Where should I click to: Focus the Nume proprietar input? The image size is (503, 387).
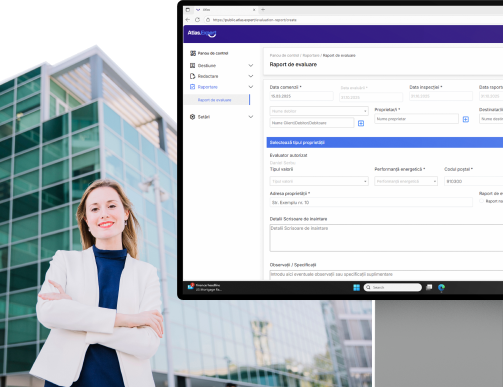(x=416, y=119)
